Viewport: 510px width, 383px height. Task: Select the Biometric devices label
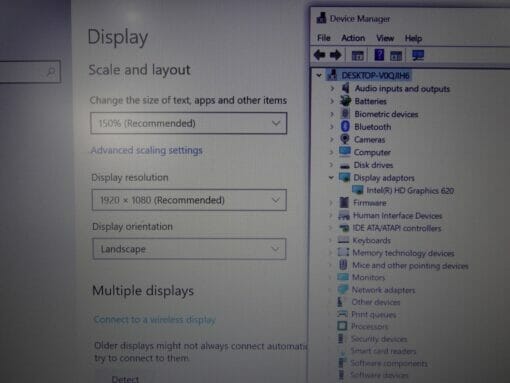[x=386, y=114]
